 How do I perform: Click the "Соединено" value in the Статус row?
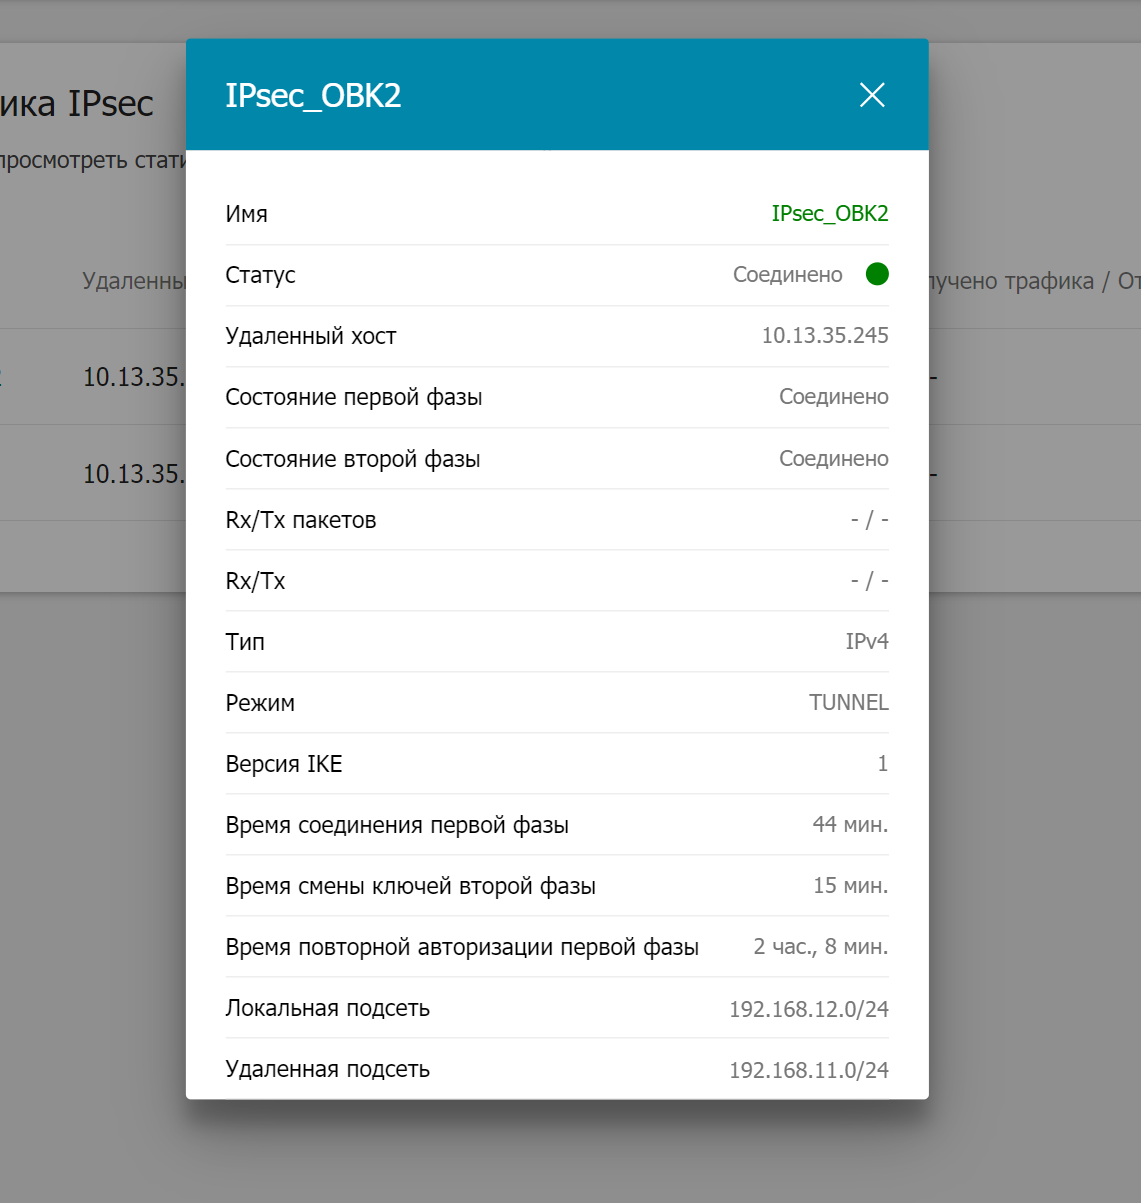pos(787,275)
